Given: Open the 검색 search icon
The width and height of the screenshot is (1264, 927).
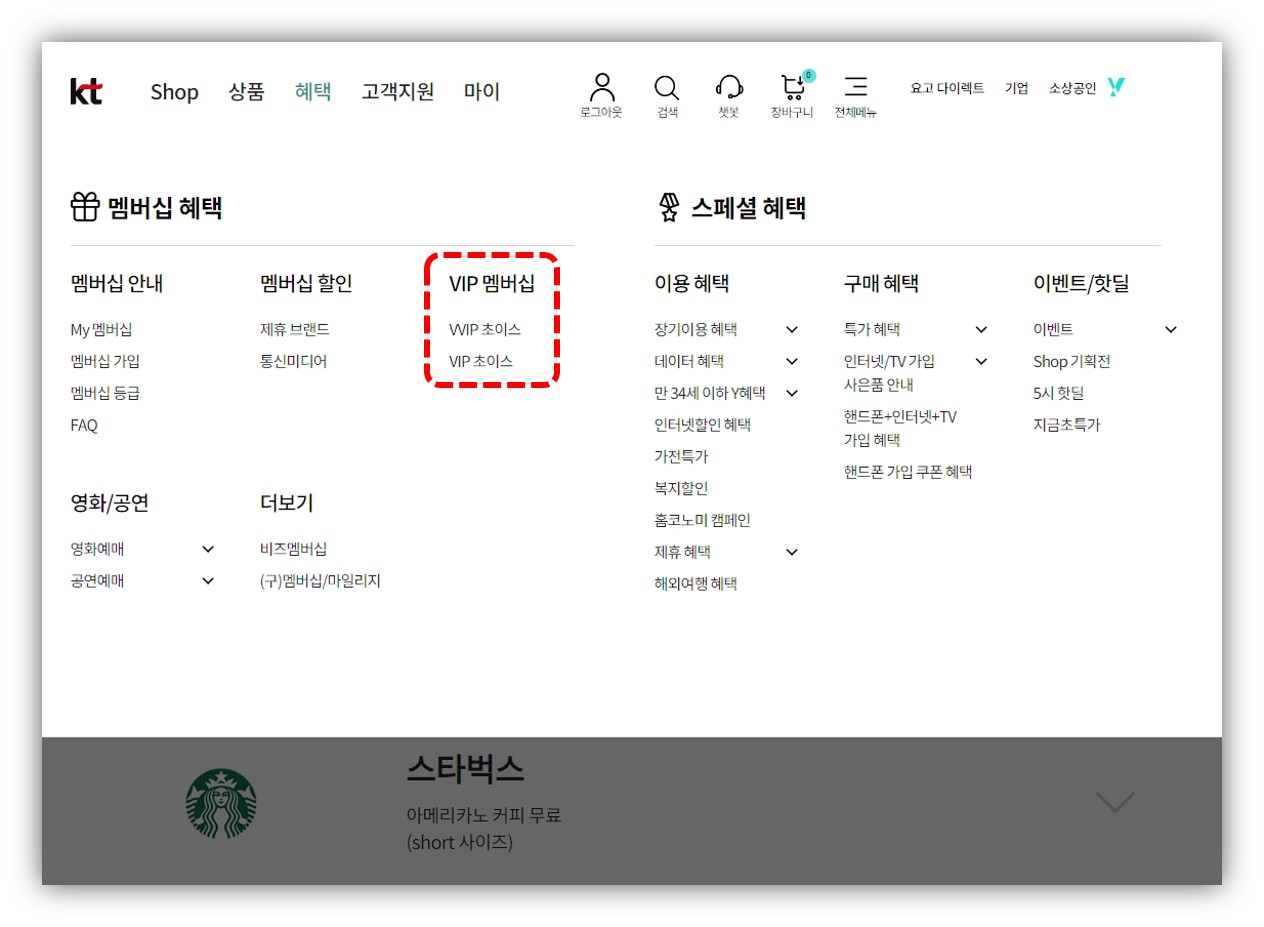Looking at the screenshot, I should click(x=666, y=88).
